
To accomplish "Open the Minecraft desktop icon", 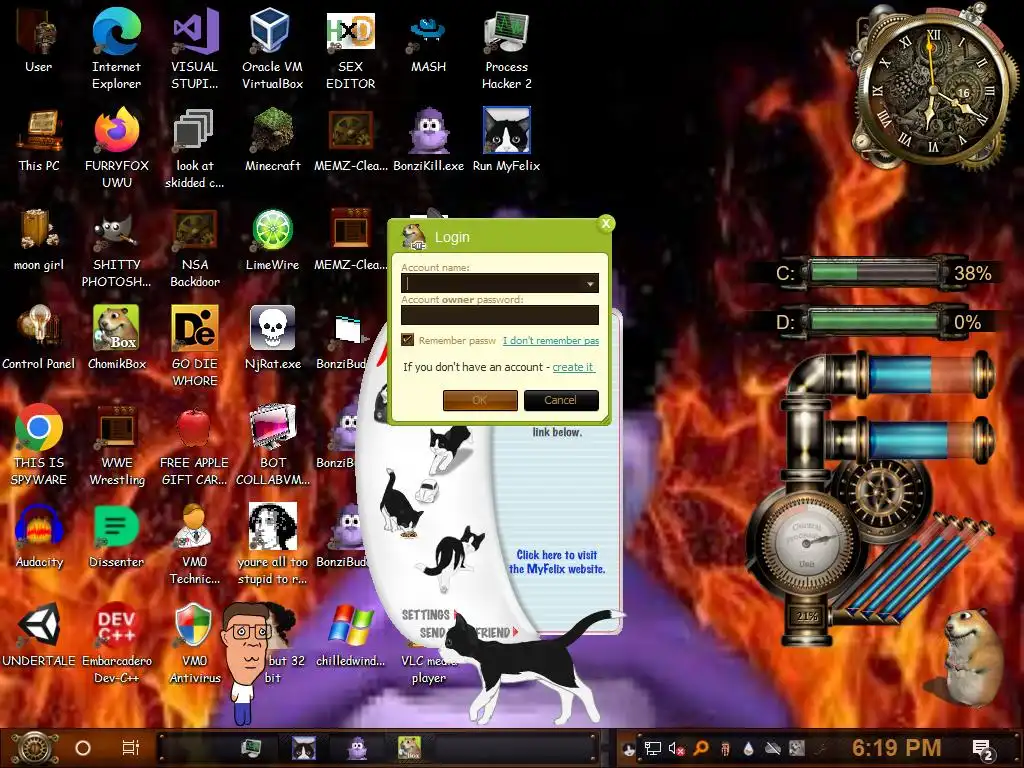I will pyautogui.click(x=272, y=132).
